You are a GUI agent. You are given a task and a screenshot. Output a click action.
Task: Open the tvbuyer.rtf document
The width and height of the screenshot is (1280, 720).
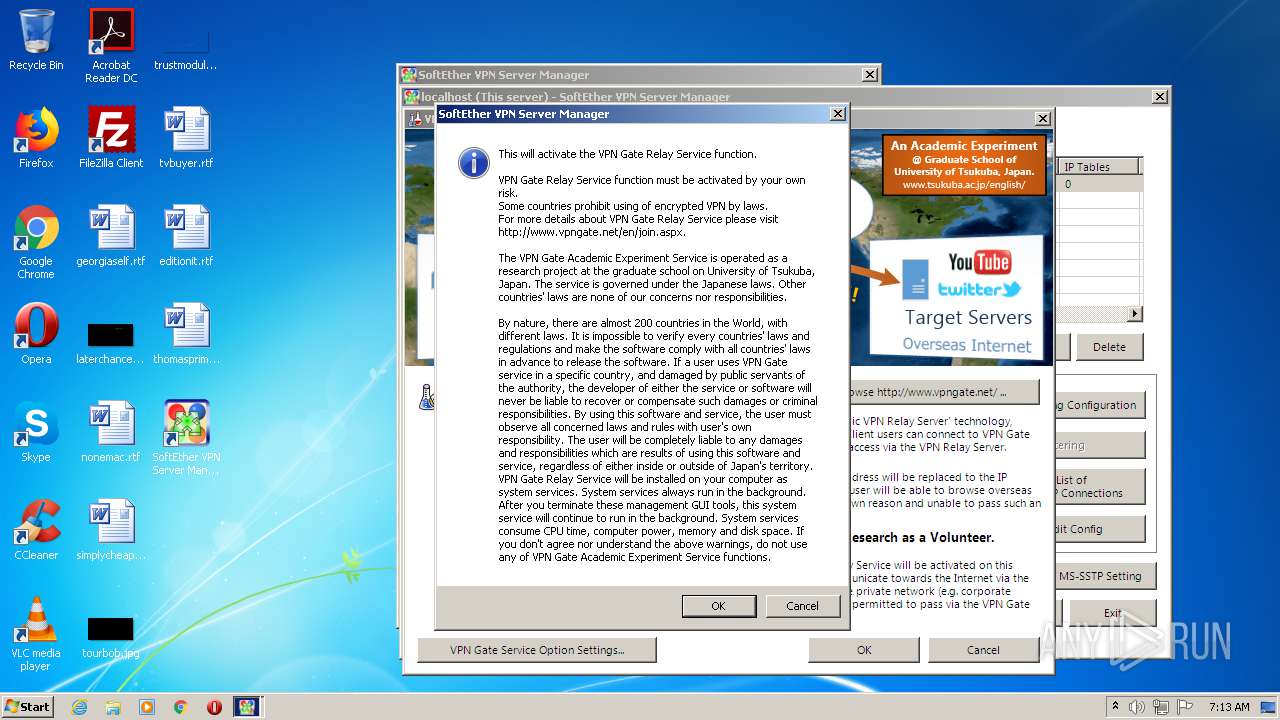pos(186,138)
